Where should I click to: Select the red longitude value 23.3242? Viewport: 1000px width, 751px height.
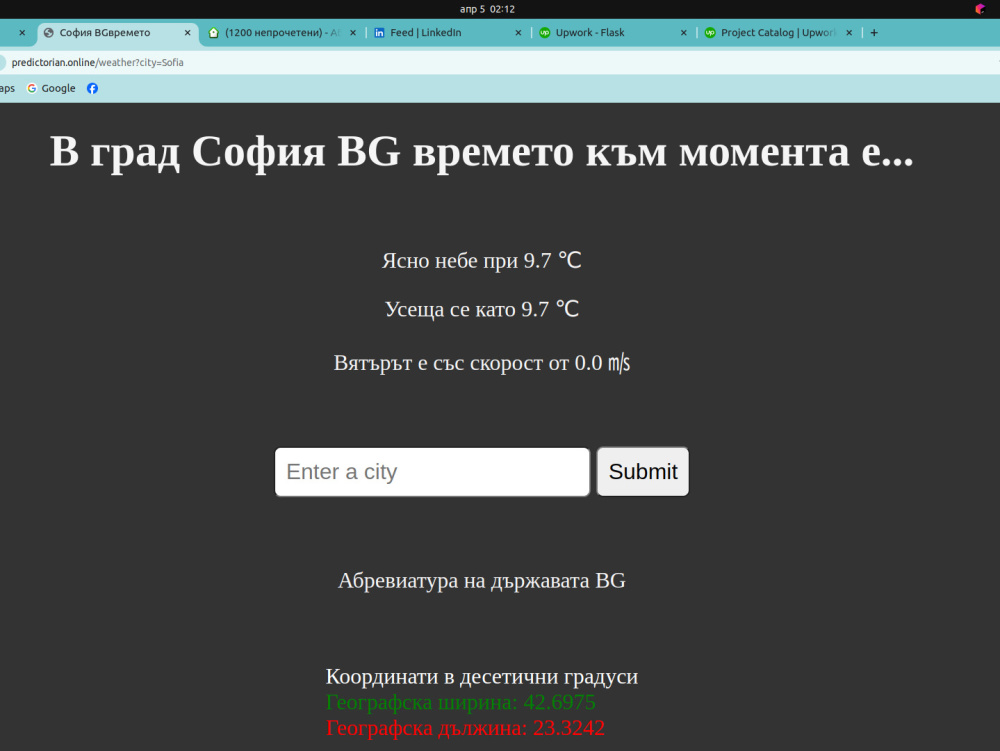pos(569,727)
